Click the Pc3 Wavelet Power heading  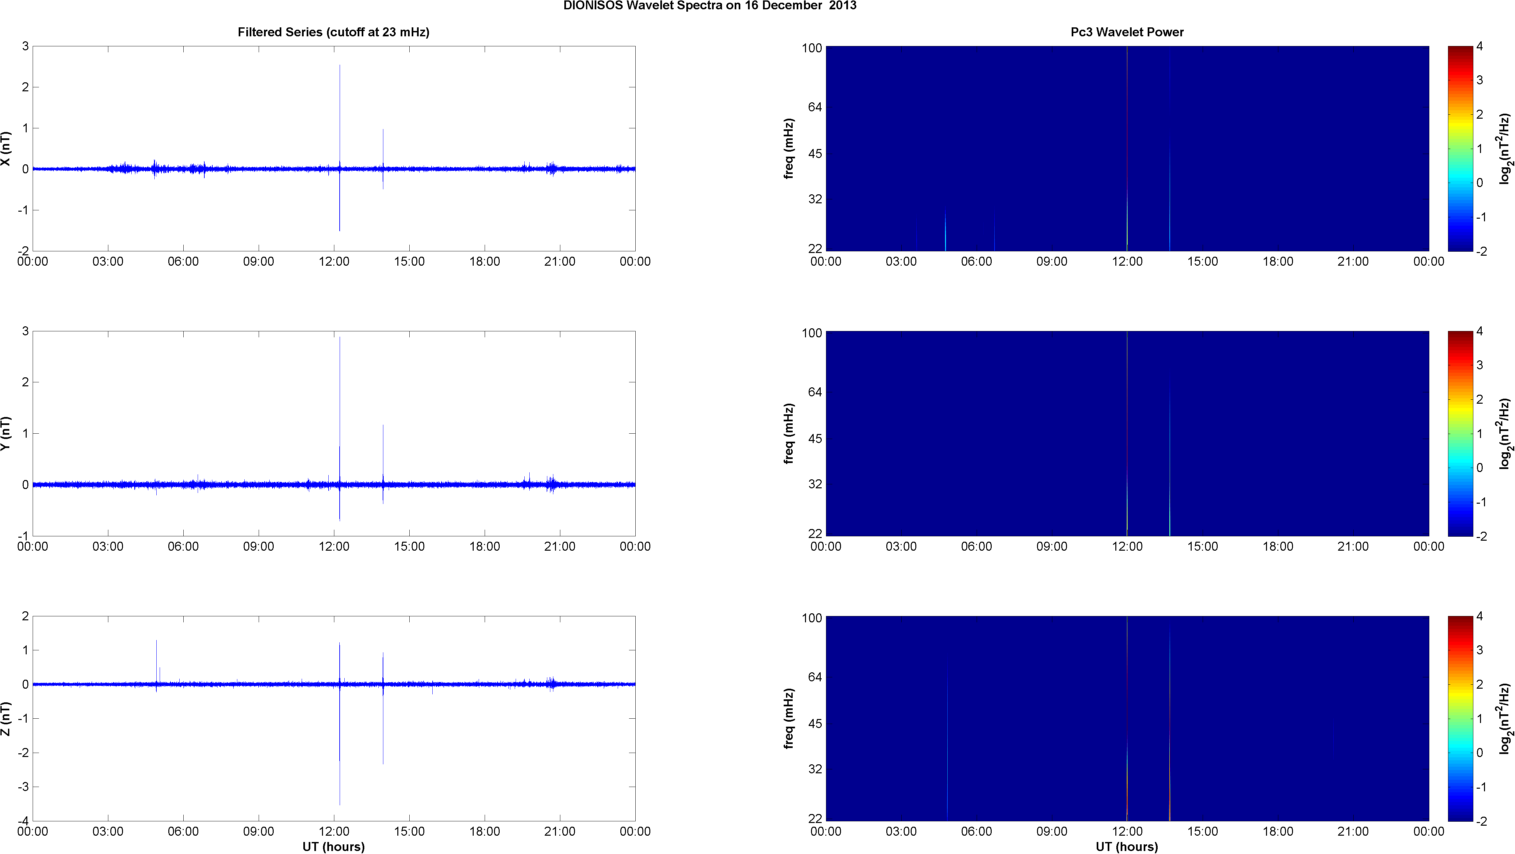(1126, 32)
